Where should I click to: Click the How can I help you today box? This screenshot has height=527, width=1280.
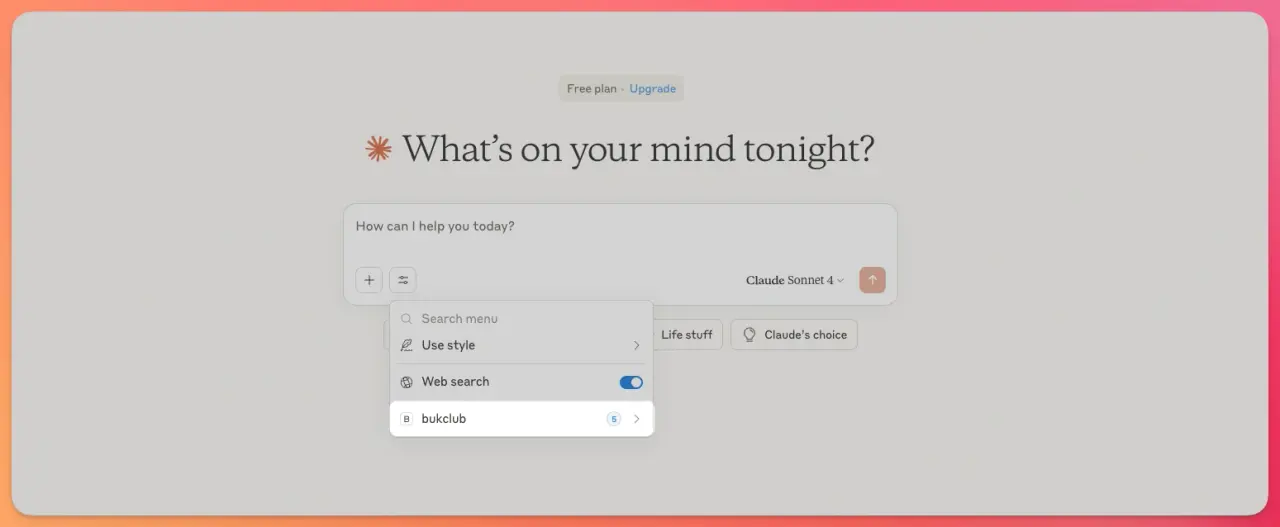click(x=620, y=227)
